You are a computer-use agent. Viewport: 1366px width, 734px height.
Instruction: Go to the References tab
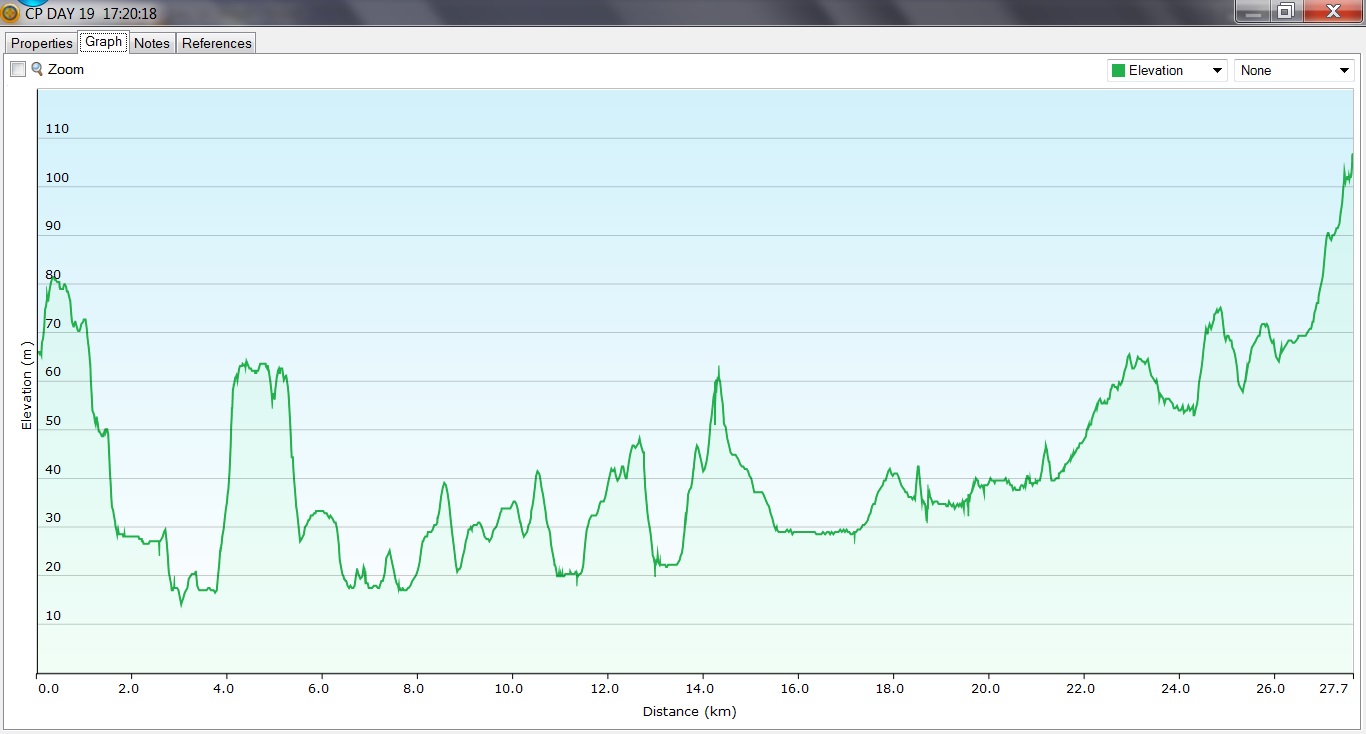pyautogui.click(x=217, y=43)
